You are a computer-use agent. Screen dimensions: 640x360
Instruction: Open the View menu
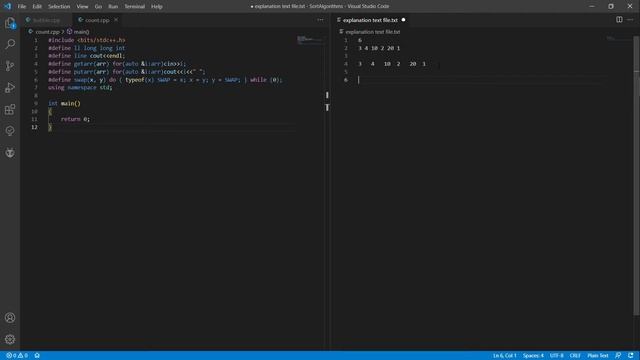[82, 7]
